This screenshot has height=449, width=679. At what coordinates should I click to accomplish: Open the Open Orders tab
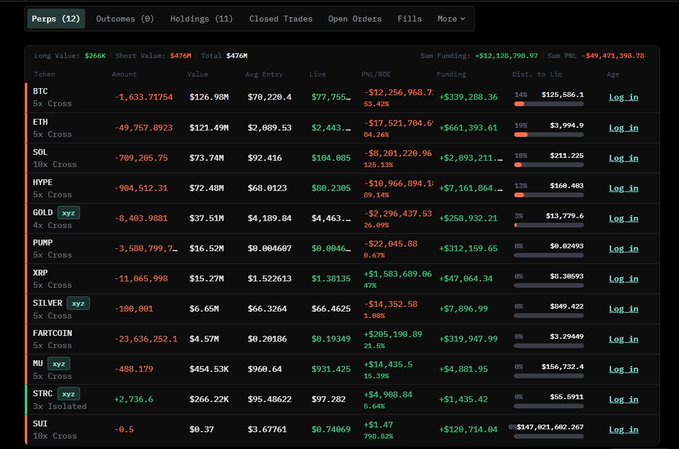point(355,19)
